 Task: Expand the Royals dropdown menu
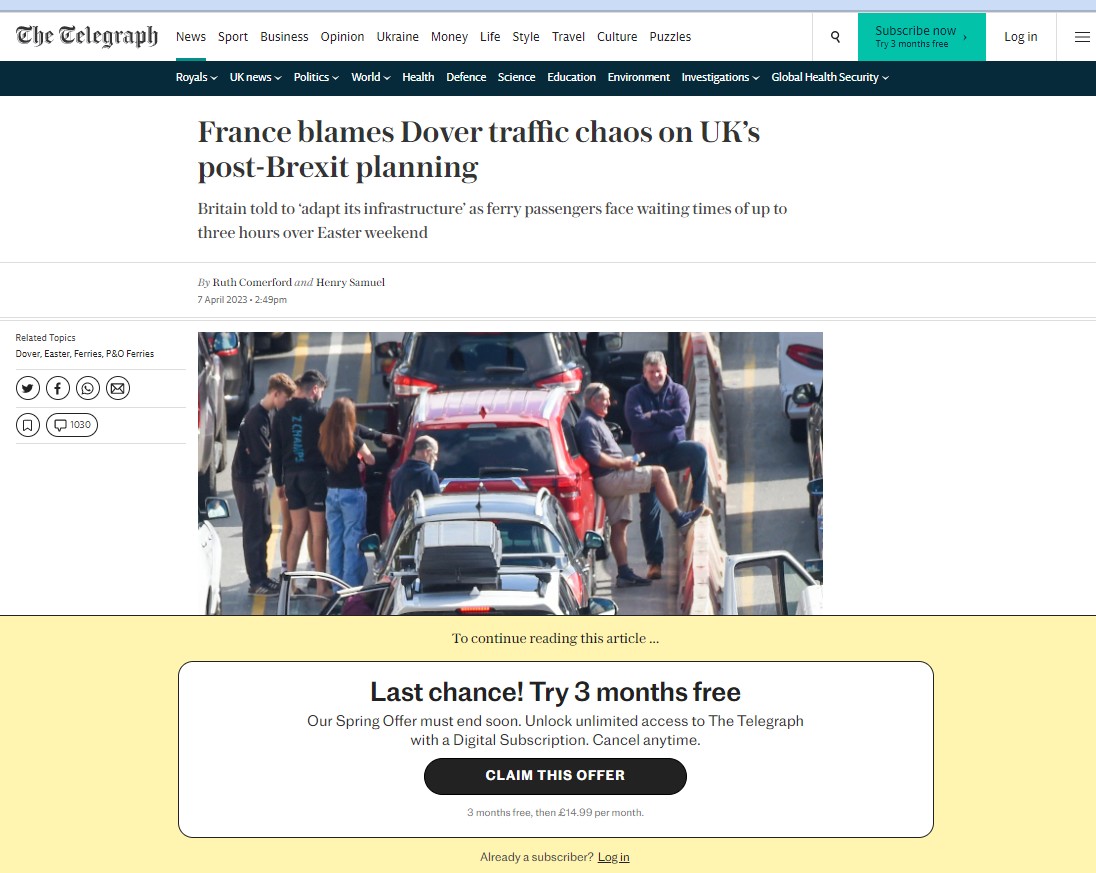click(x=196, y=78)
